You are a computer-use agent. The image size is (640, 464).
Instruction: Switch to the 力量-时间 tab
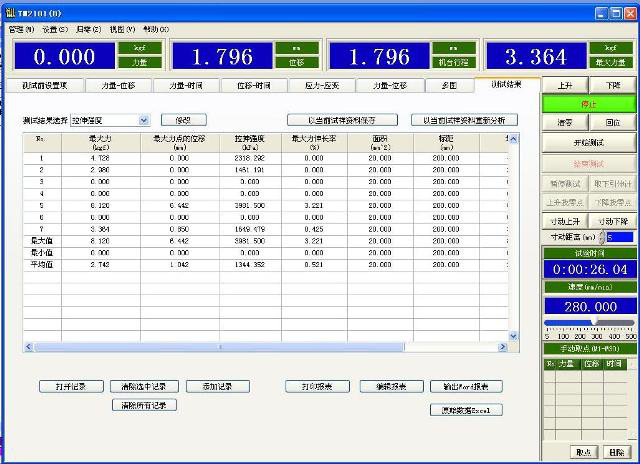click(x=186, y=86)
